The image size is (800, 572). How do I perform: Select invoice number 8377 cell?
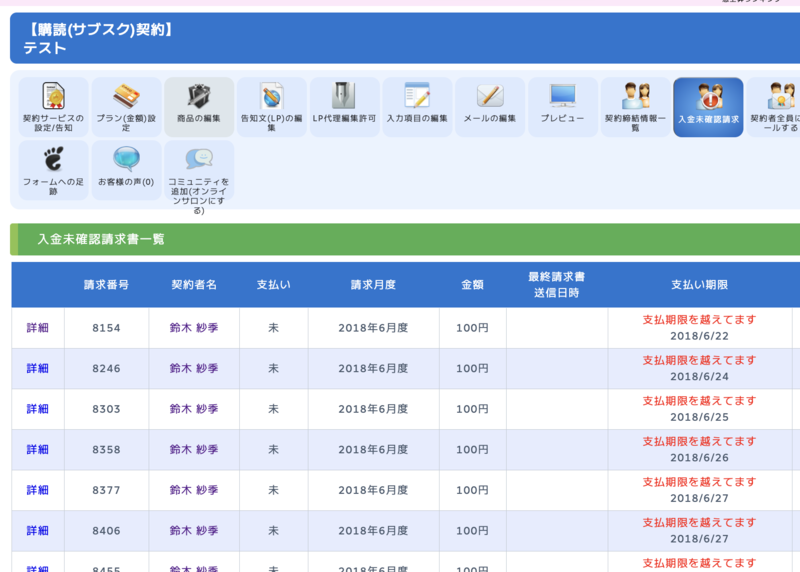[106, 490]
